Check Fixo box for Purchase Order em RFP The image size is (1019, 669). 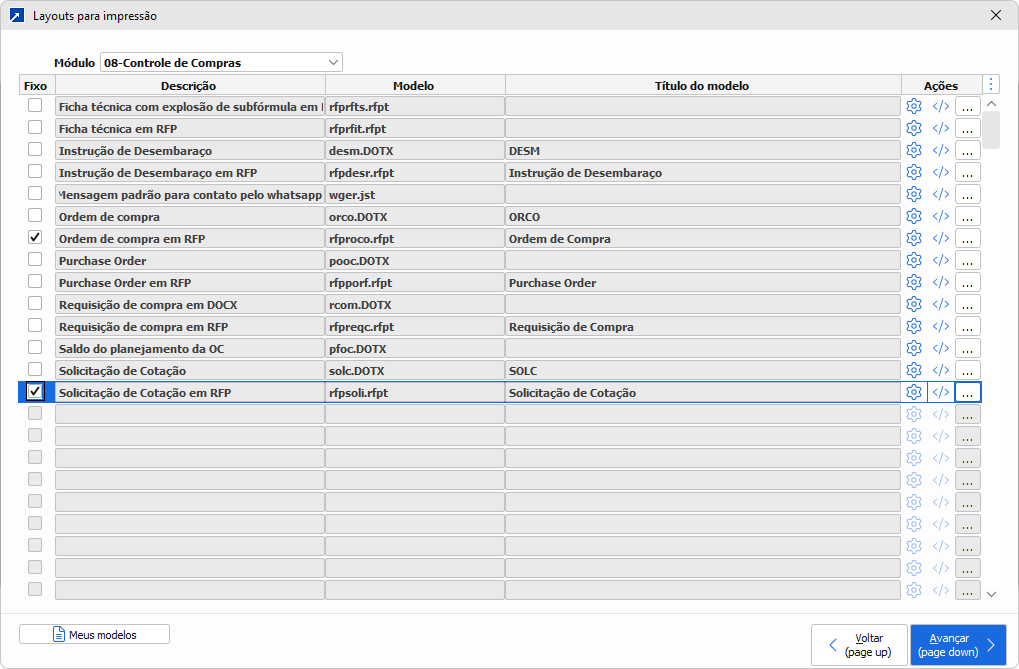(x=35, y=282)
